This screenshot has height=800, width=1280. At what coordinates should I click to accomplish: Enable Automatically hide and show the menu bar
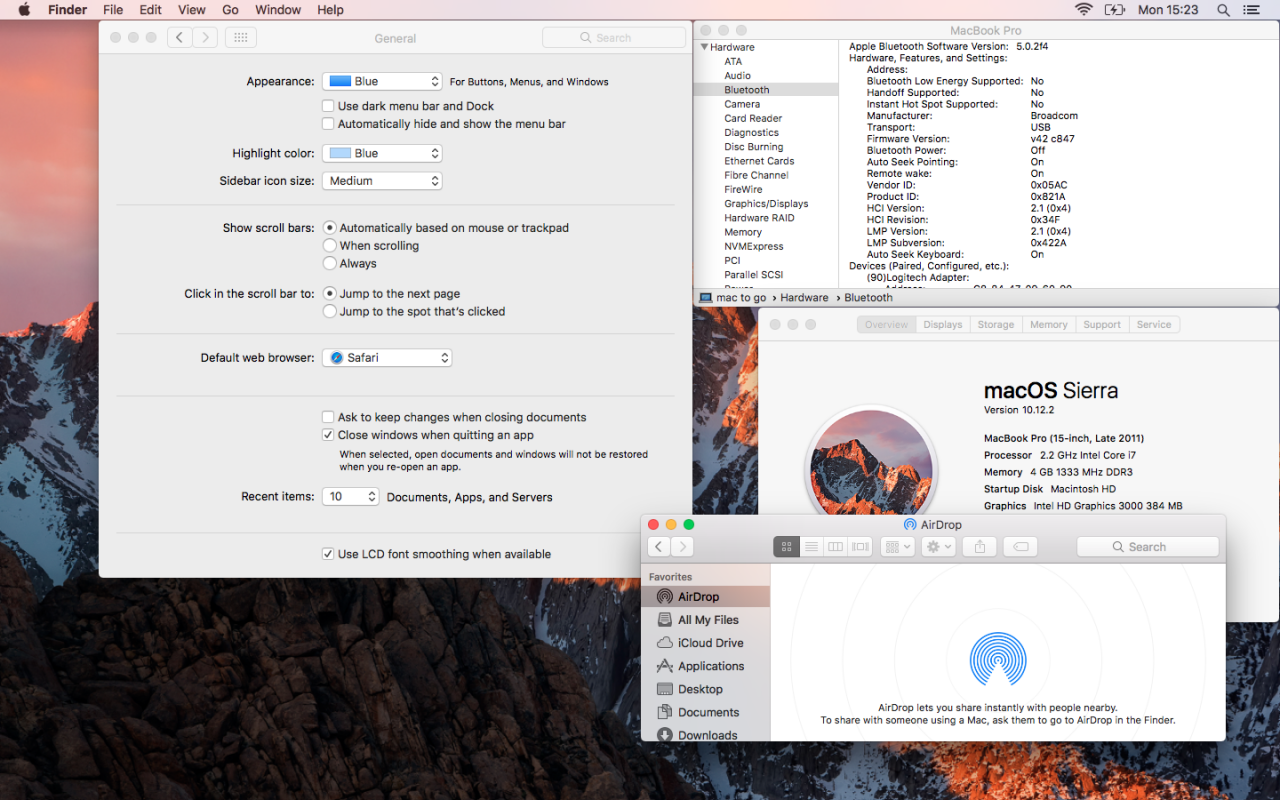click(328, 124)
